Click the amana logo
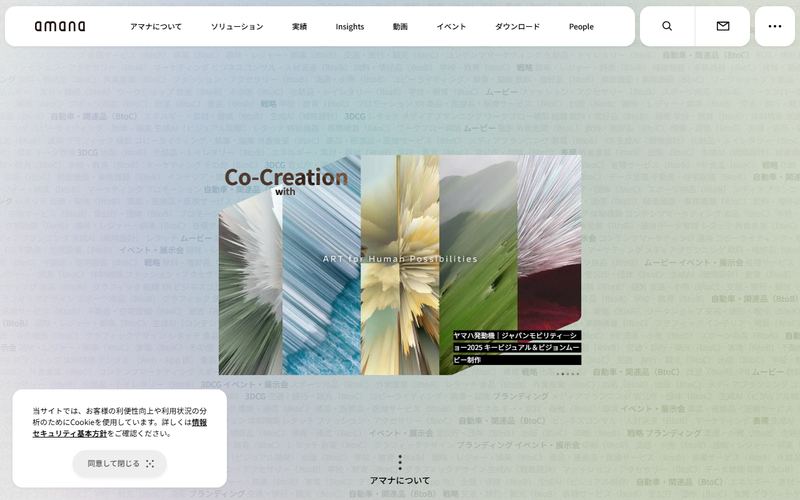The width and height of the screenshot is (800, 500). tap(60, 27)
